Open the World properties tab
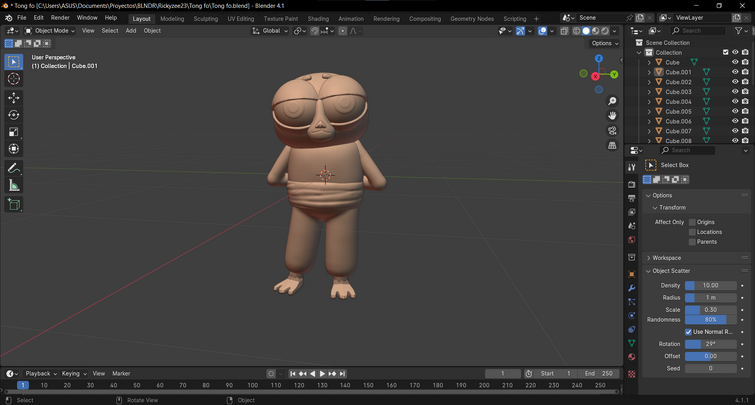Image resolution: width=755 pixels, height=405 pixels. point(632,240)
